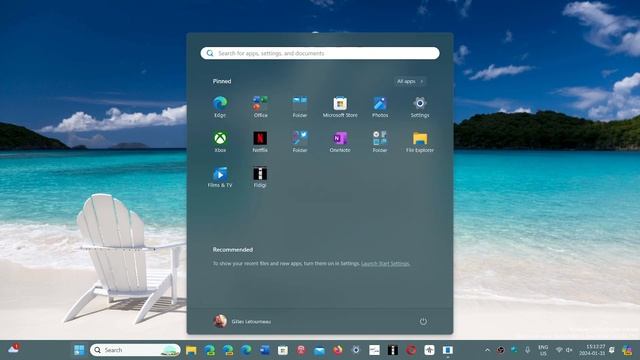Open Word from the taskbar
This screenshot has width=640, height=360.
[265, 350]
